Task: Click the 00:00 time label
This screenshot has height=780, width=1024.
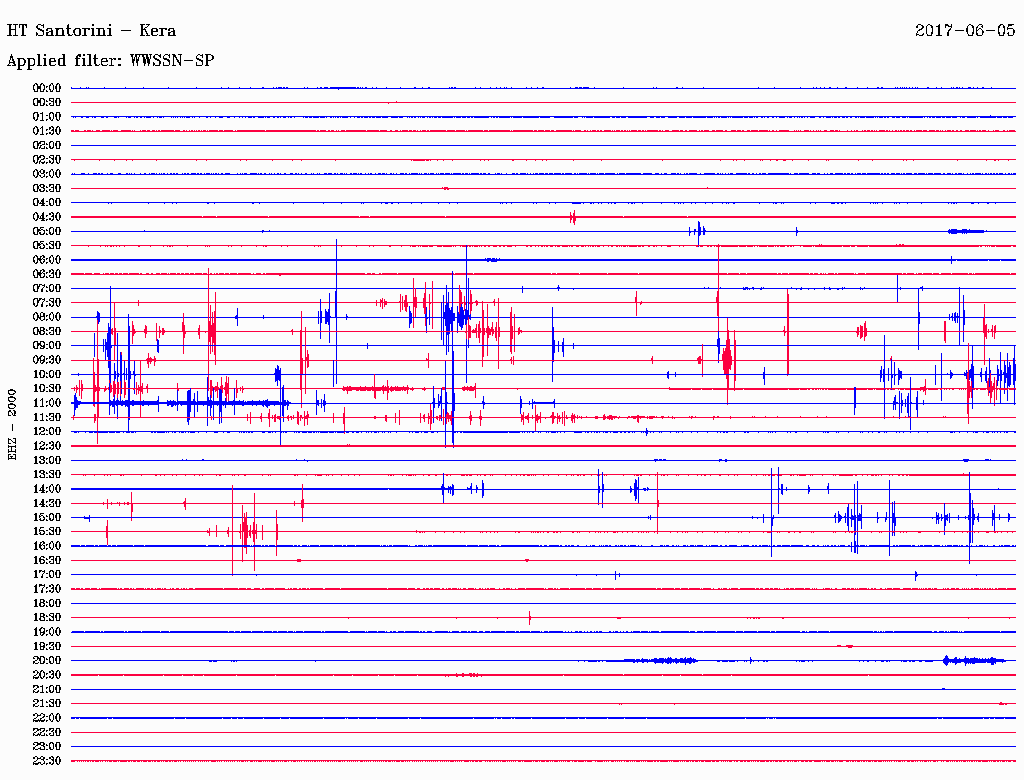Action: tap(47, 88)
